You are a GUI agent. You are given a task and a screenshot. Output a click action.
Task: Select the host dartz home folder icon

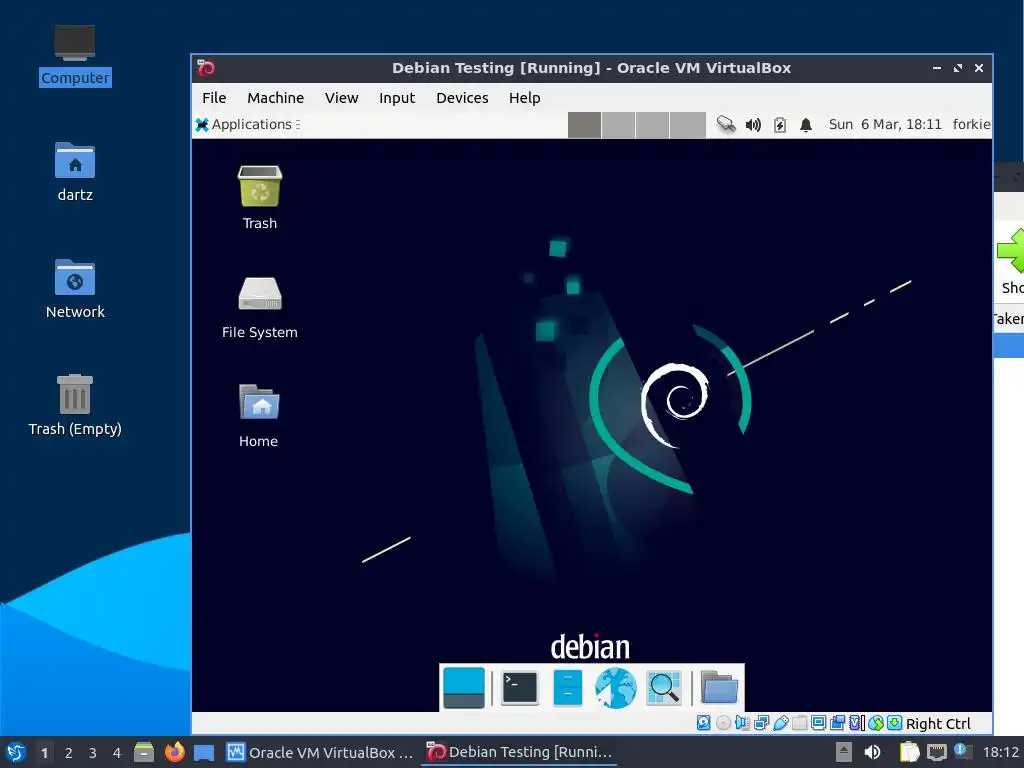click(75, 172)
